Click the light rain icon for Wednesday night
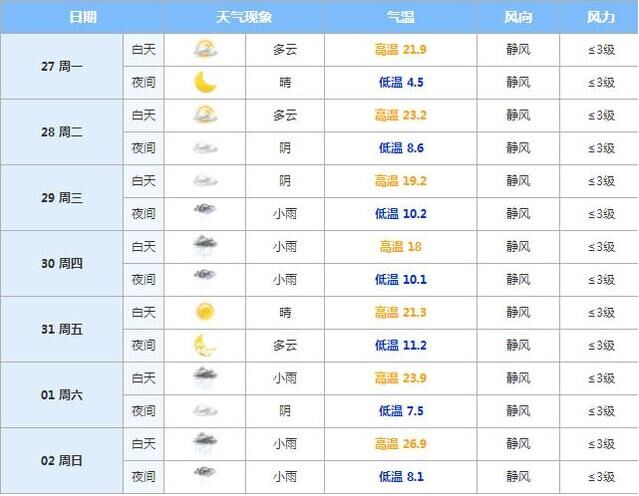The height and width of the screenshot is (496, 639). click(205, 213)
